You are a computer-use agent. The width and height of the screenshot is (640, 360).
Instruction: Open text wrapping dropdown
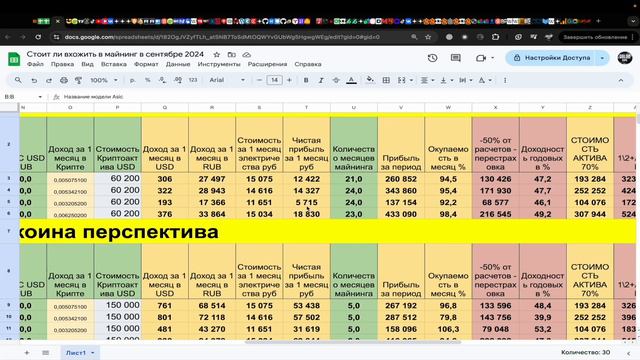(466, 80)
